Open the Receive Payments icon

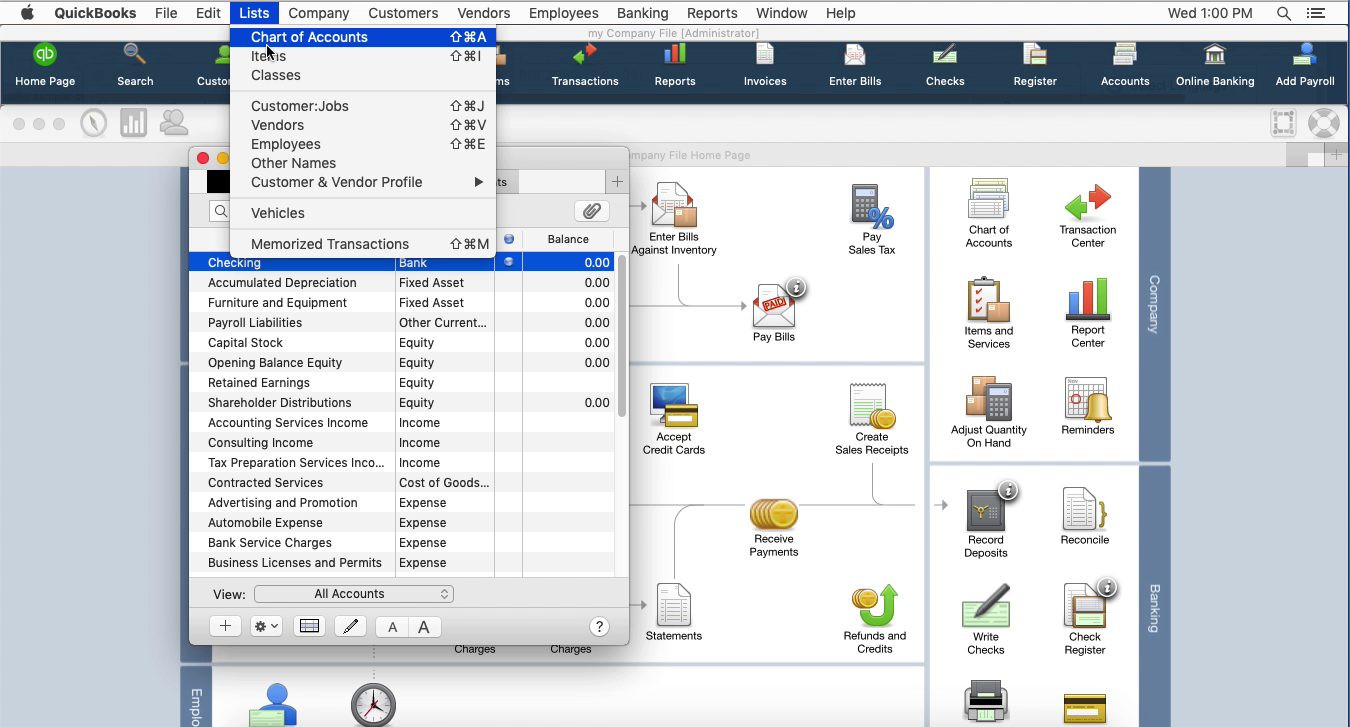pyautogui.click(x=774, y=528)
